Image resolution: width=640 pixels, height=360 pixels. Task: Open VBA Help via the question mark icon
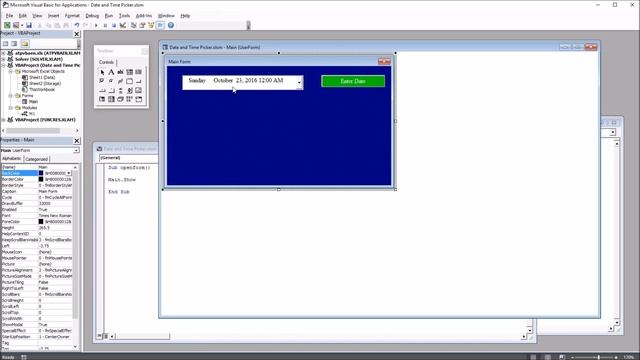[x=171, y=25]
